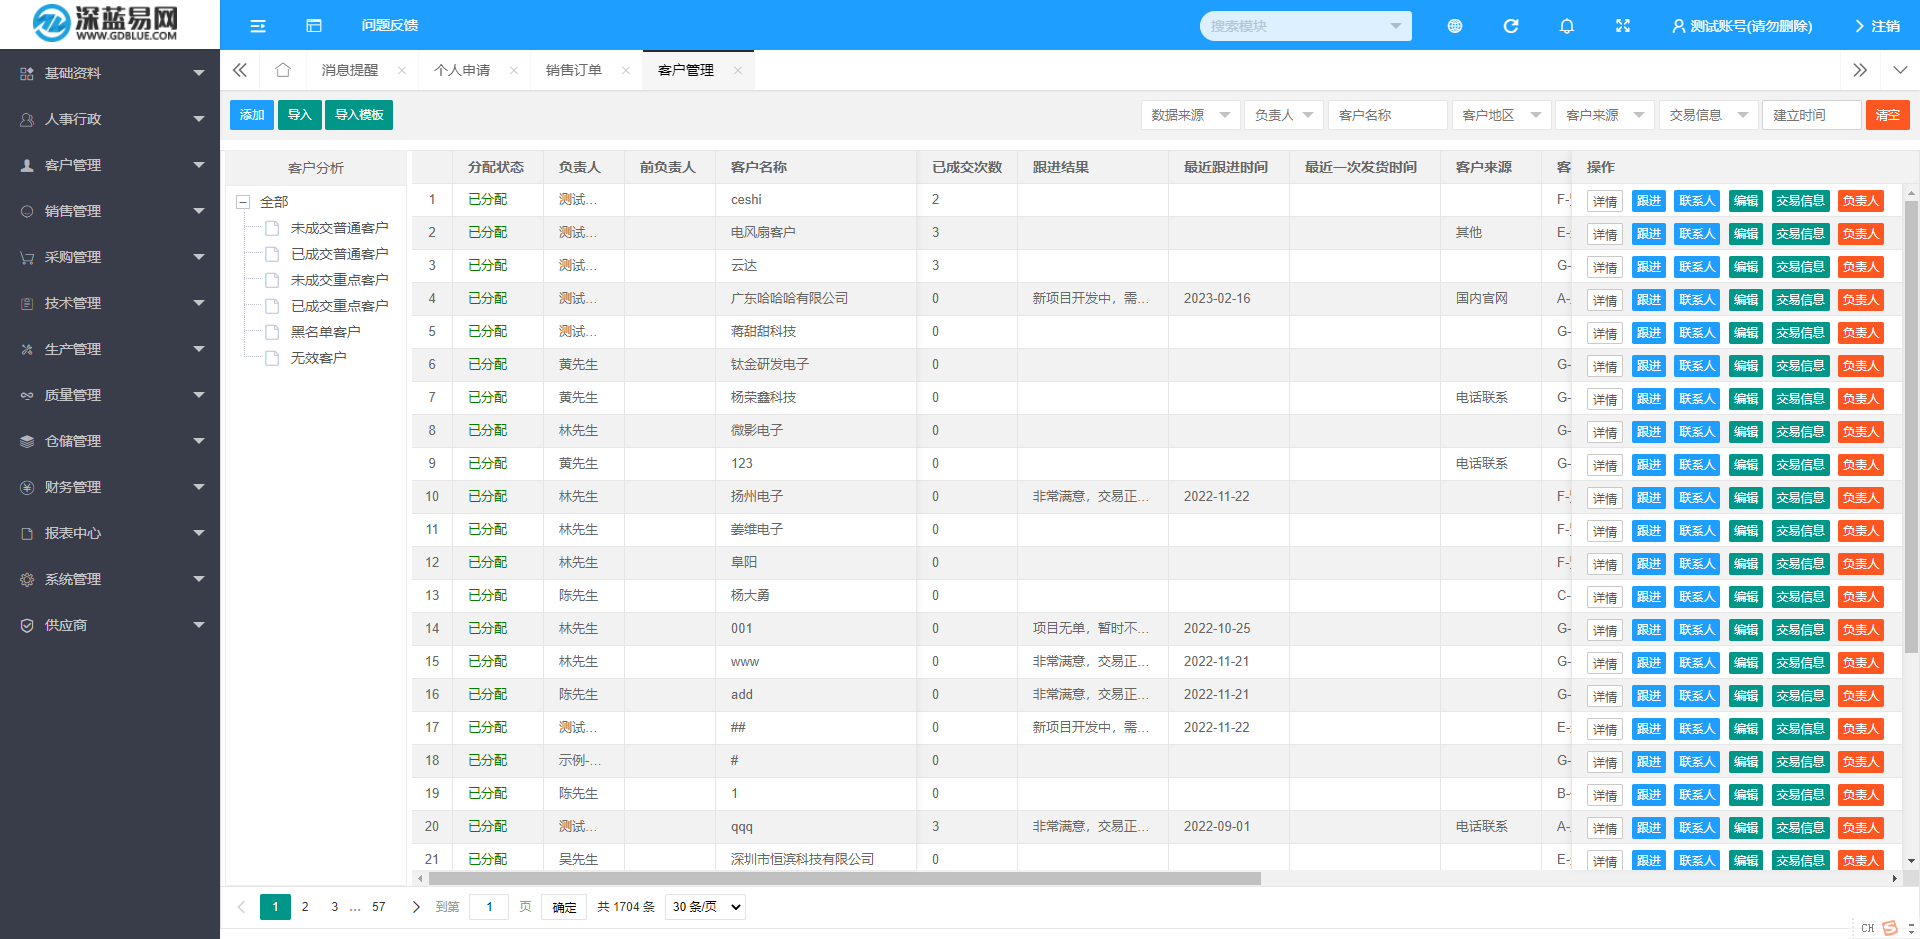Select 已成交重点客户 in the tree
This screenshot has height=939, width=1920.
pos(340,306)
